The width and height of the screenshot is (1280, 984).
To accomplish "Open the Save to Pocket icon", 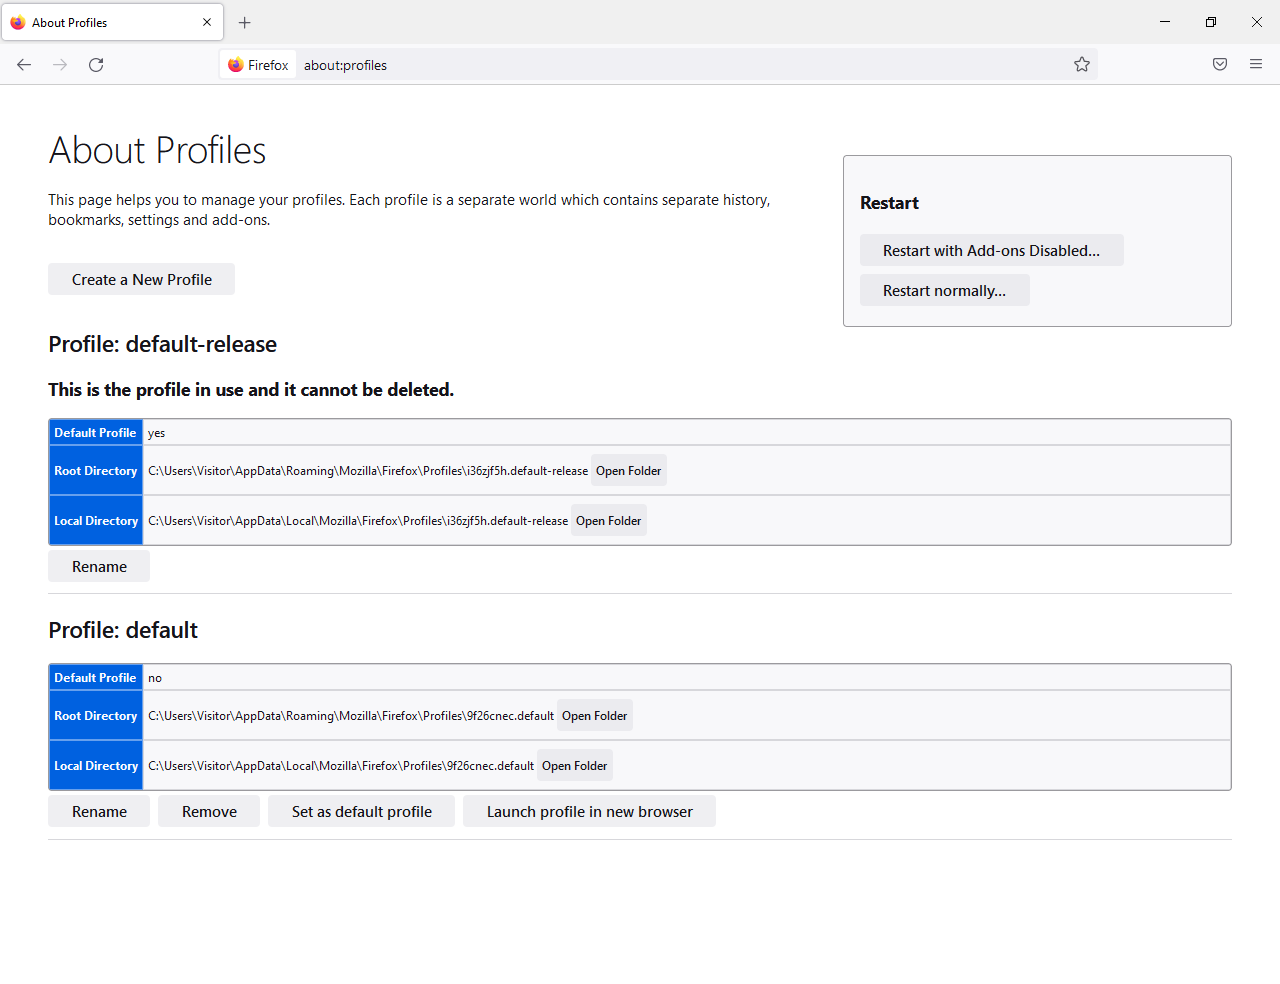I will pyautogui.click(x=1220, y=65).
